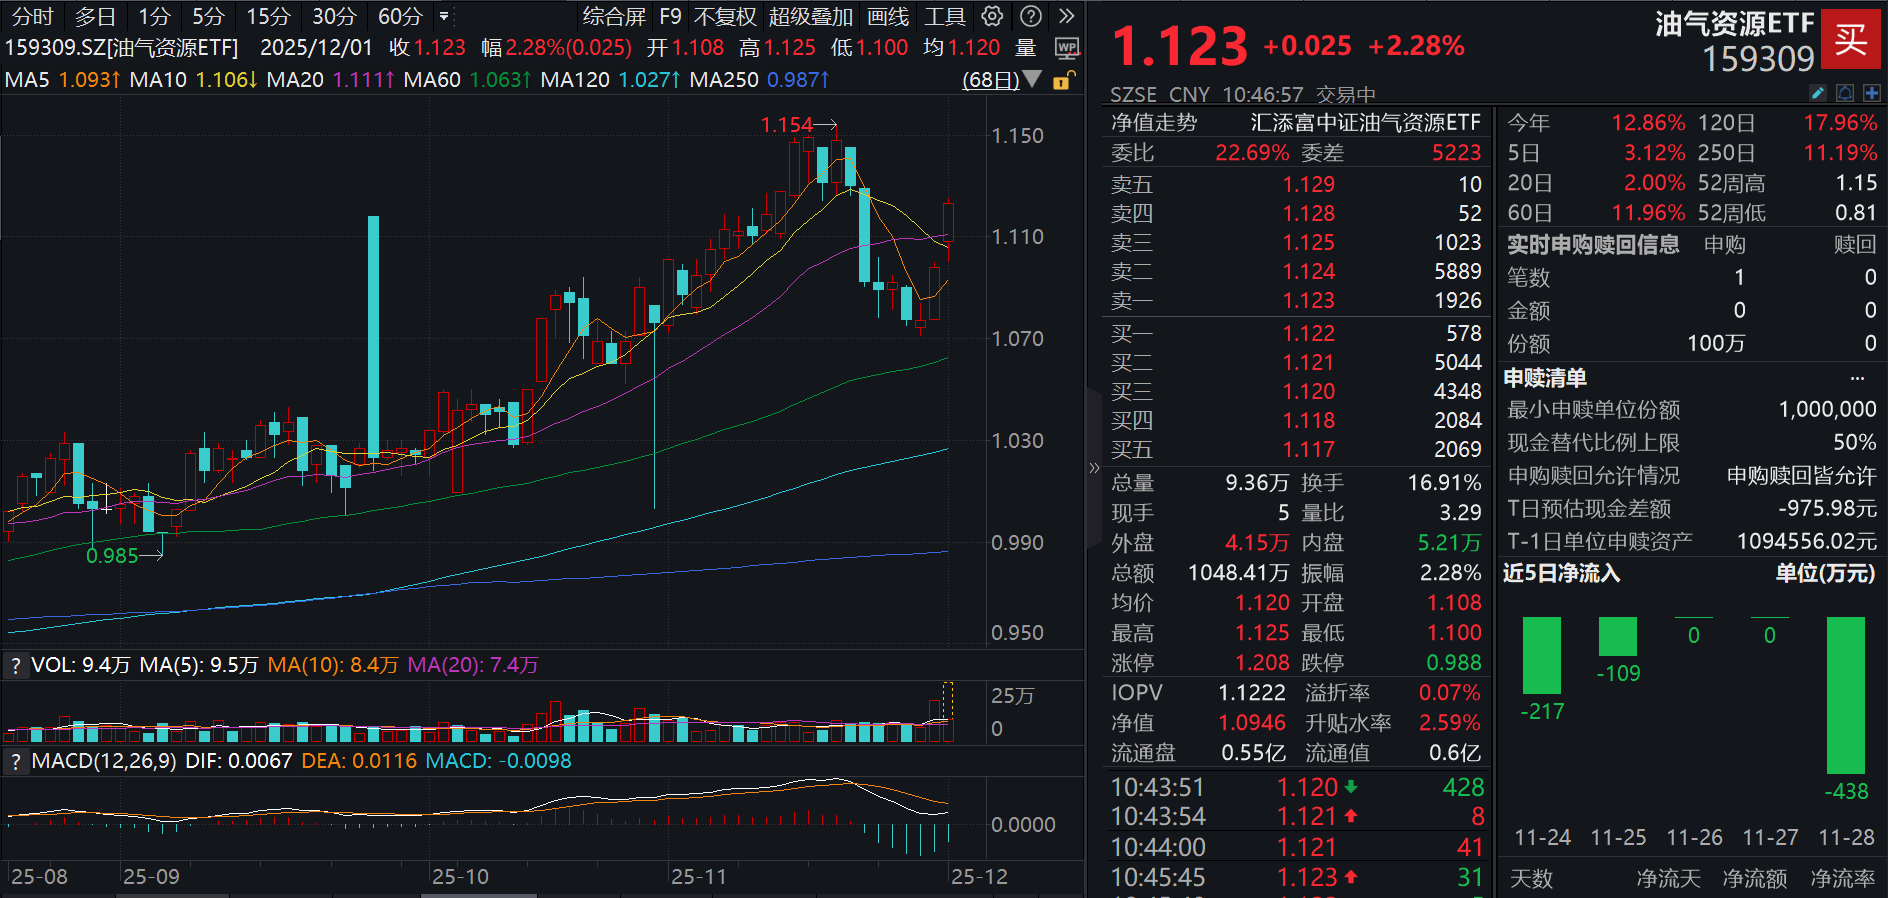Viewport: 1888px width, 898px height.
Task: Click the pencil edit note icon
Action: coord(1818,93)
